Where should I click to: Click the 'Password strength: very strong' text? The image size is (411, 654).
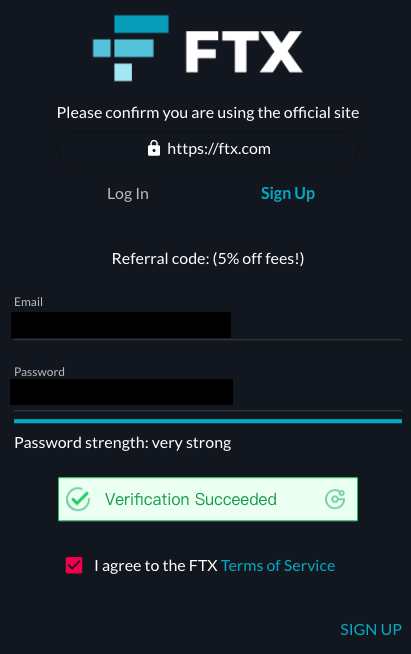(123, 443)
